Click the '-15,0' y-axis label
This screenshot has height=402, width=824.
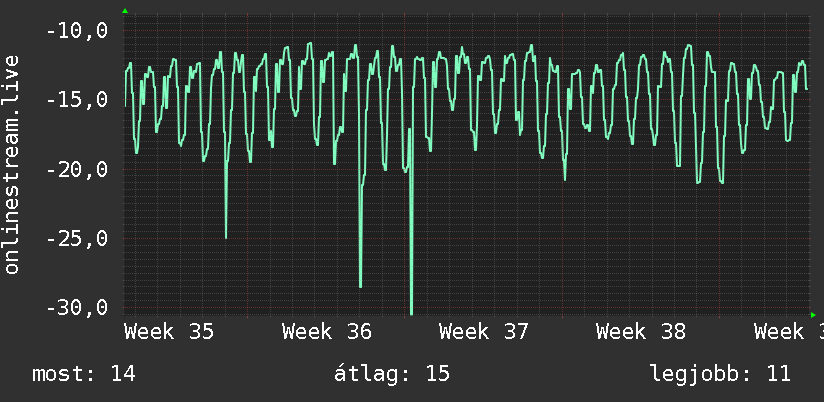point(77,100)
